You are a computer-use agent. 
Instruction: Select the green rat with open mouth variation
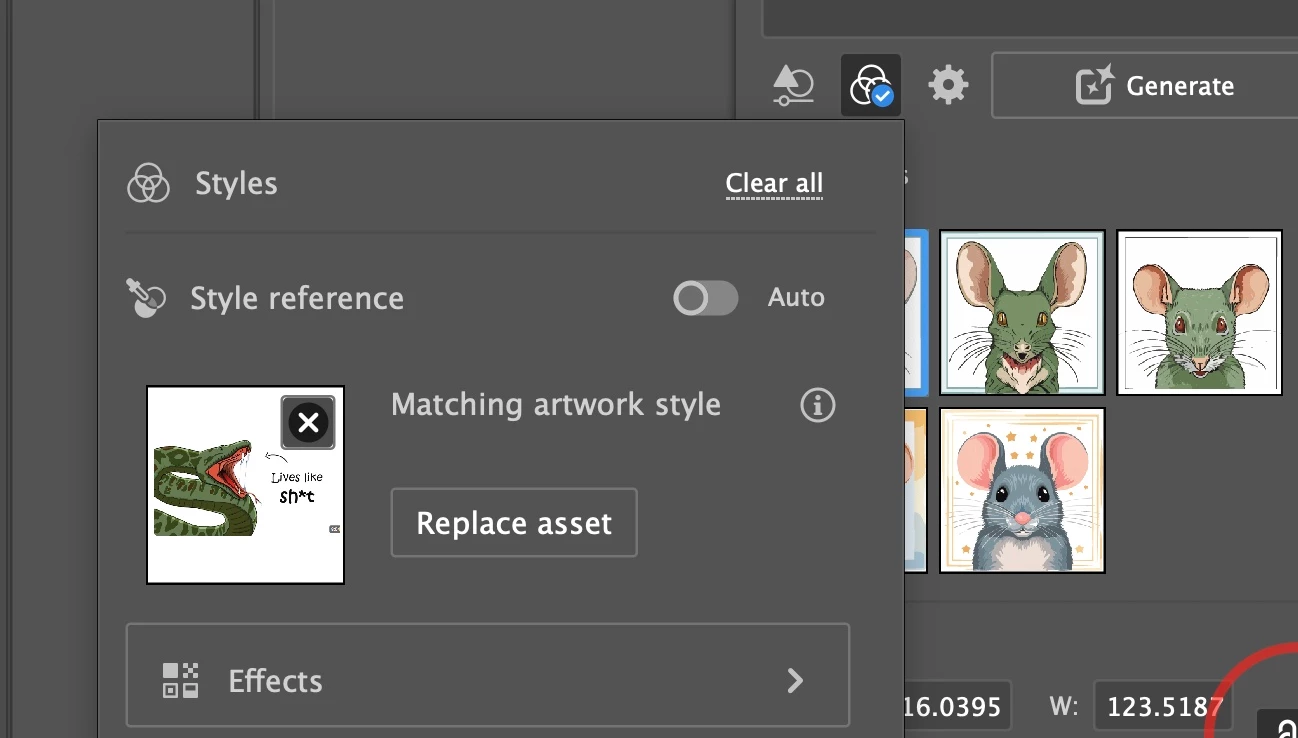coord(1023,313)
